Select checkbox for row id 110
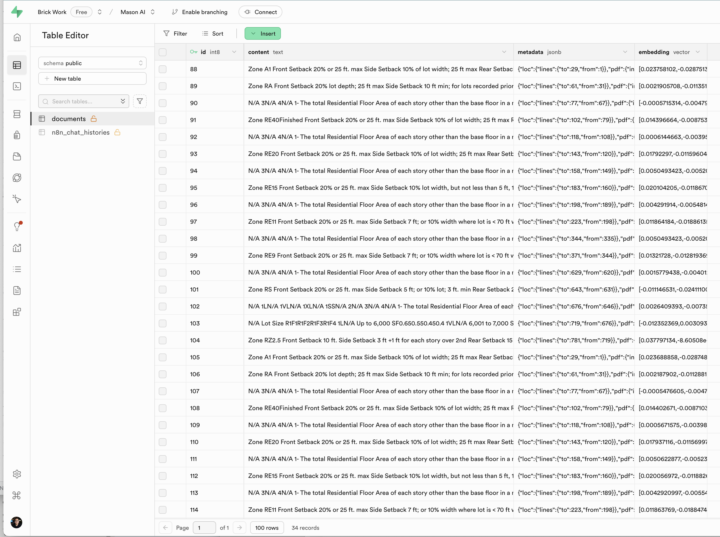This screenshot has height=537, width=720. pos(163,442)
